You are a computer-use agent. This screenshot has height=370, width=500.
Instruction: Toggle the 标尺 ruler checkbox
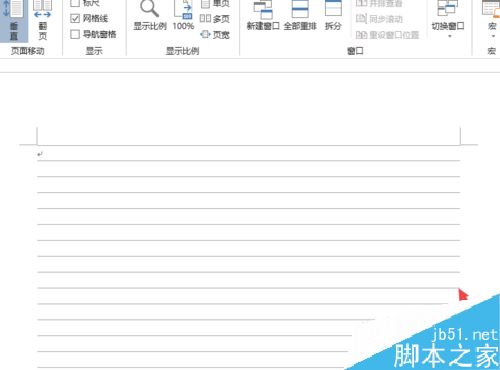click(85, 3)
